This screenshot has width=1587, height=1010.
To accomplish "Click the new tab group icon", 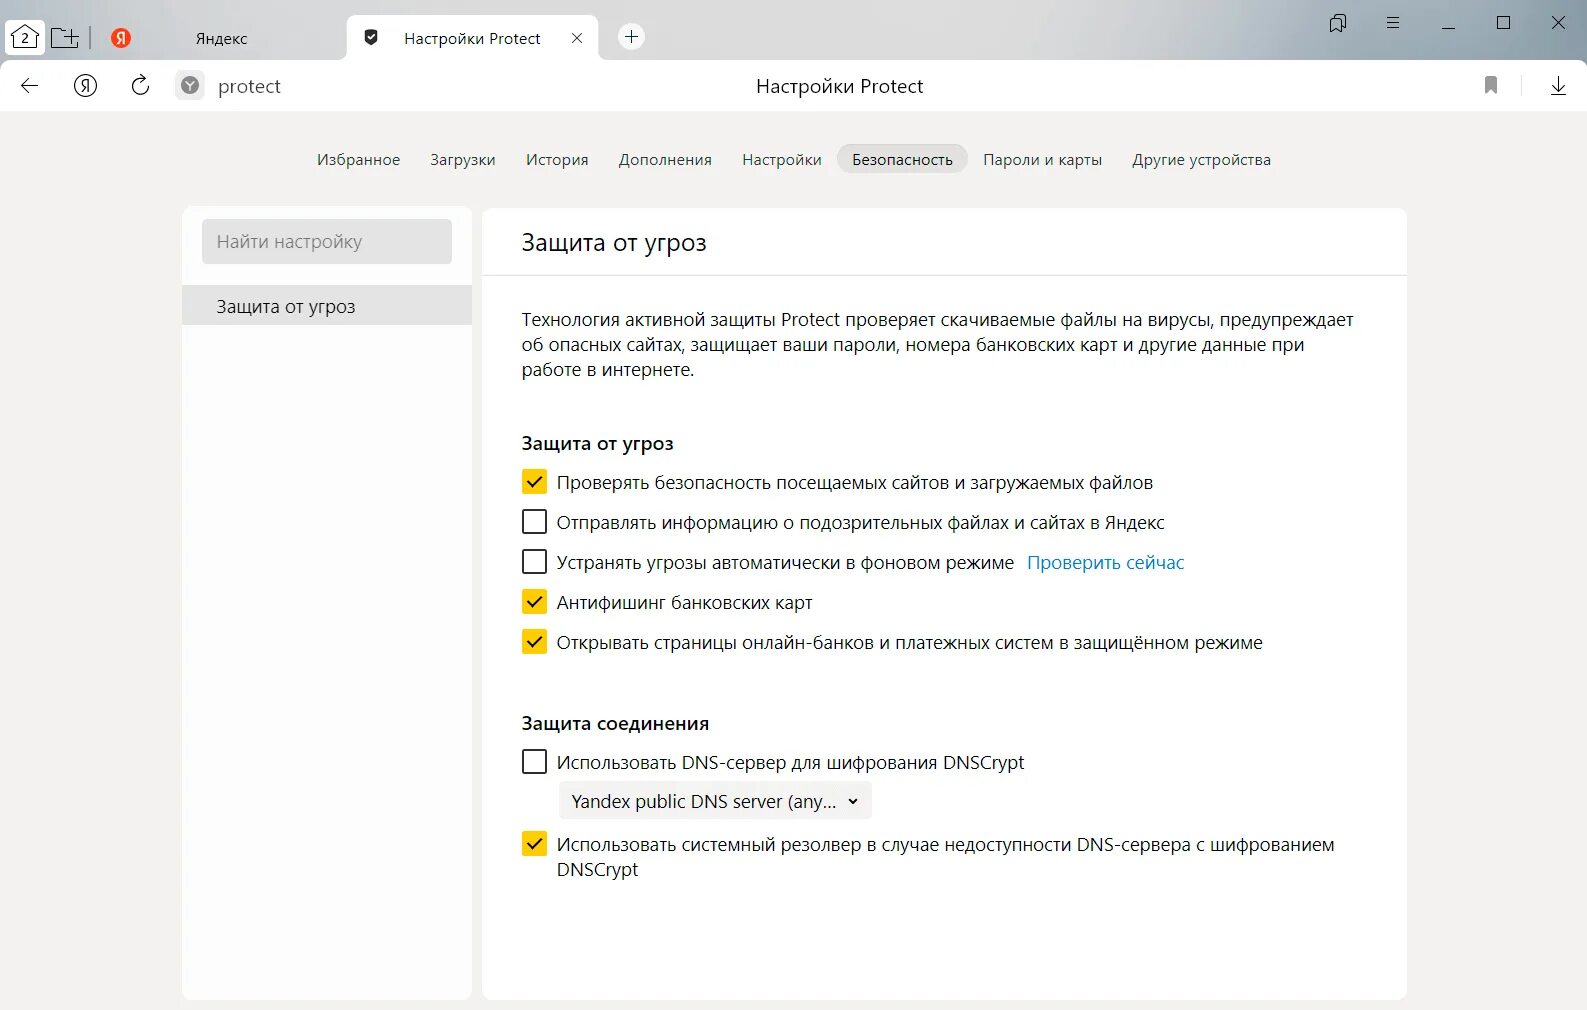I will click(65, 38).
